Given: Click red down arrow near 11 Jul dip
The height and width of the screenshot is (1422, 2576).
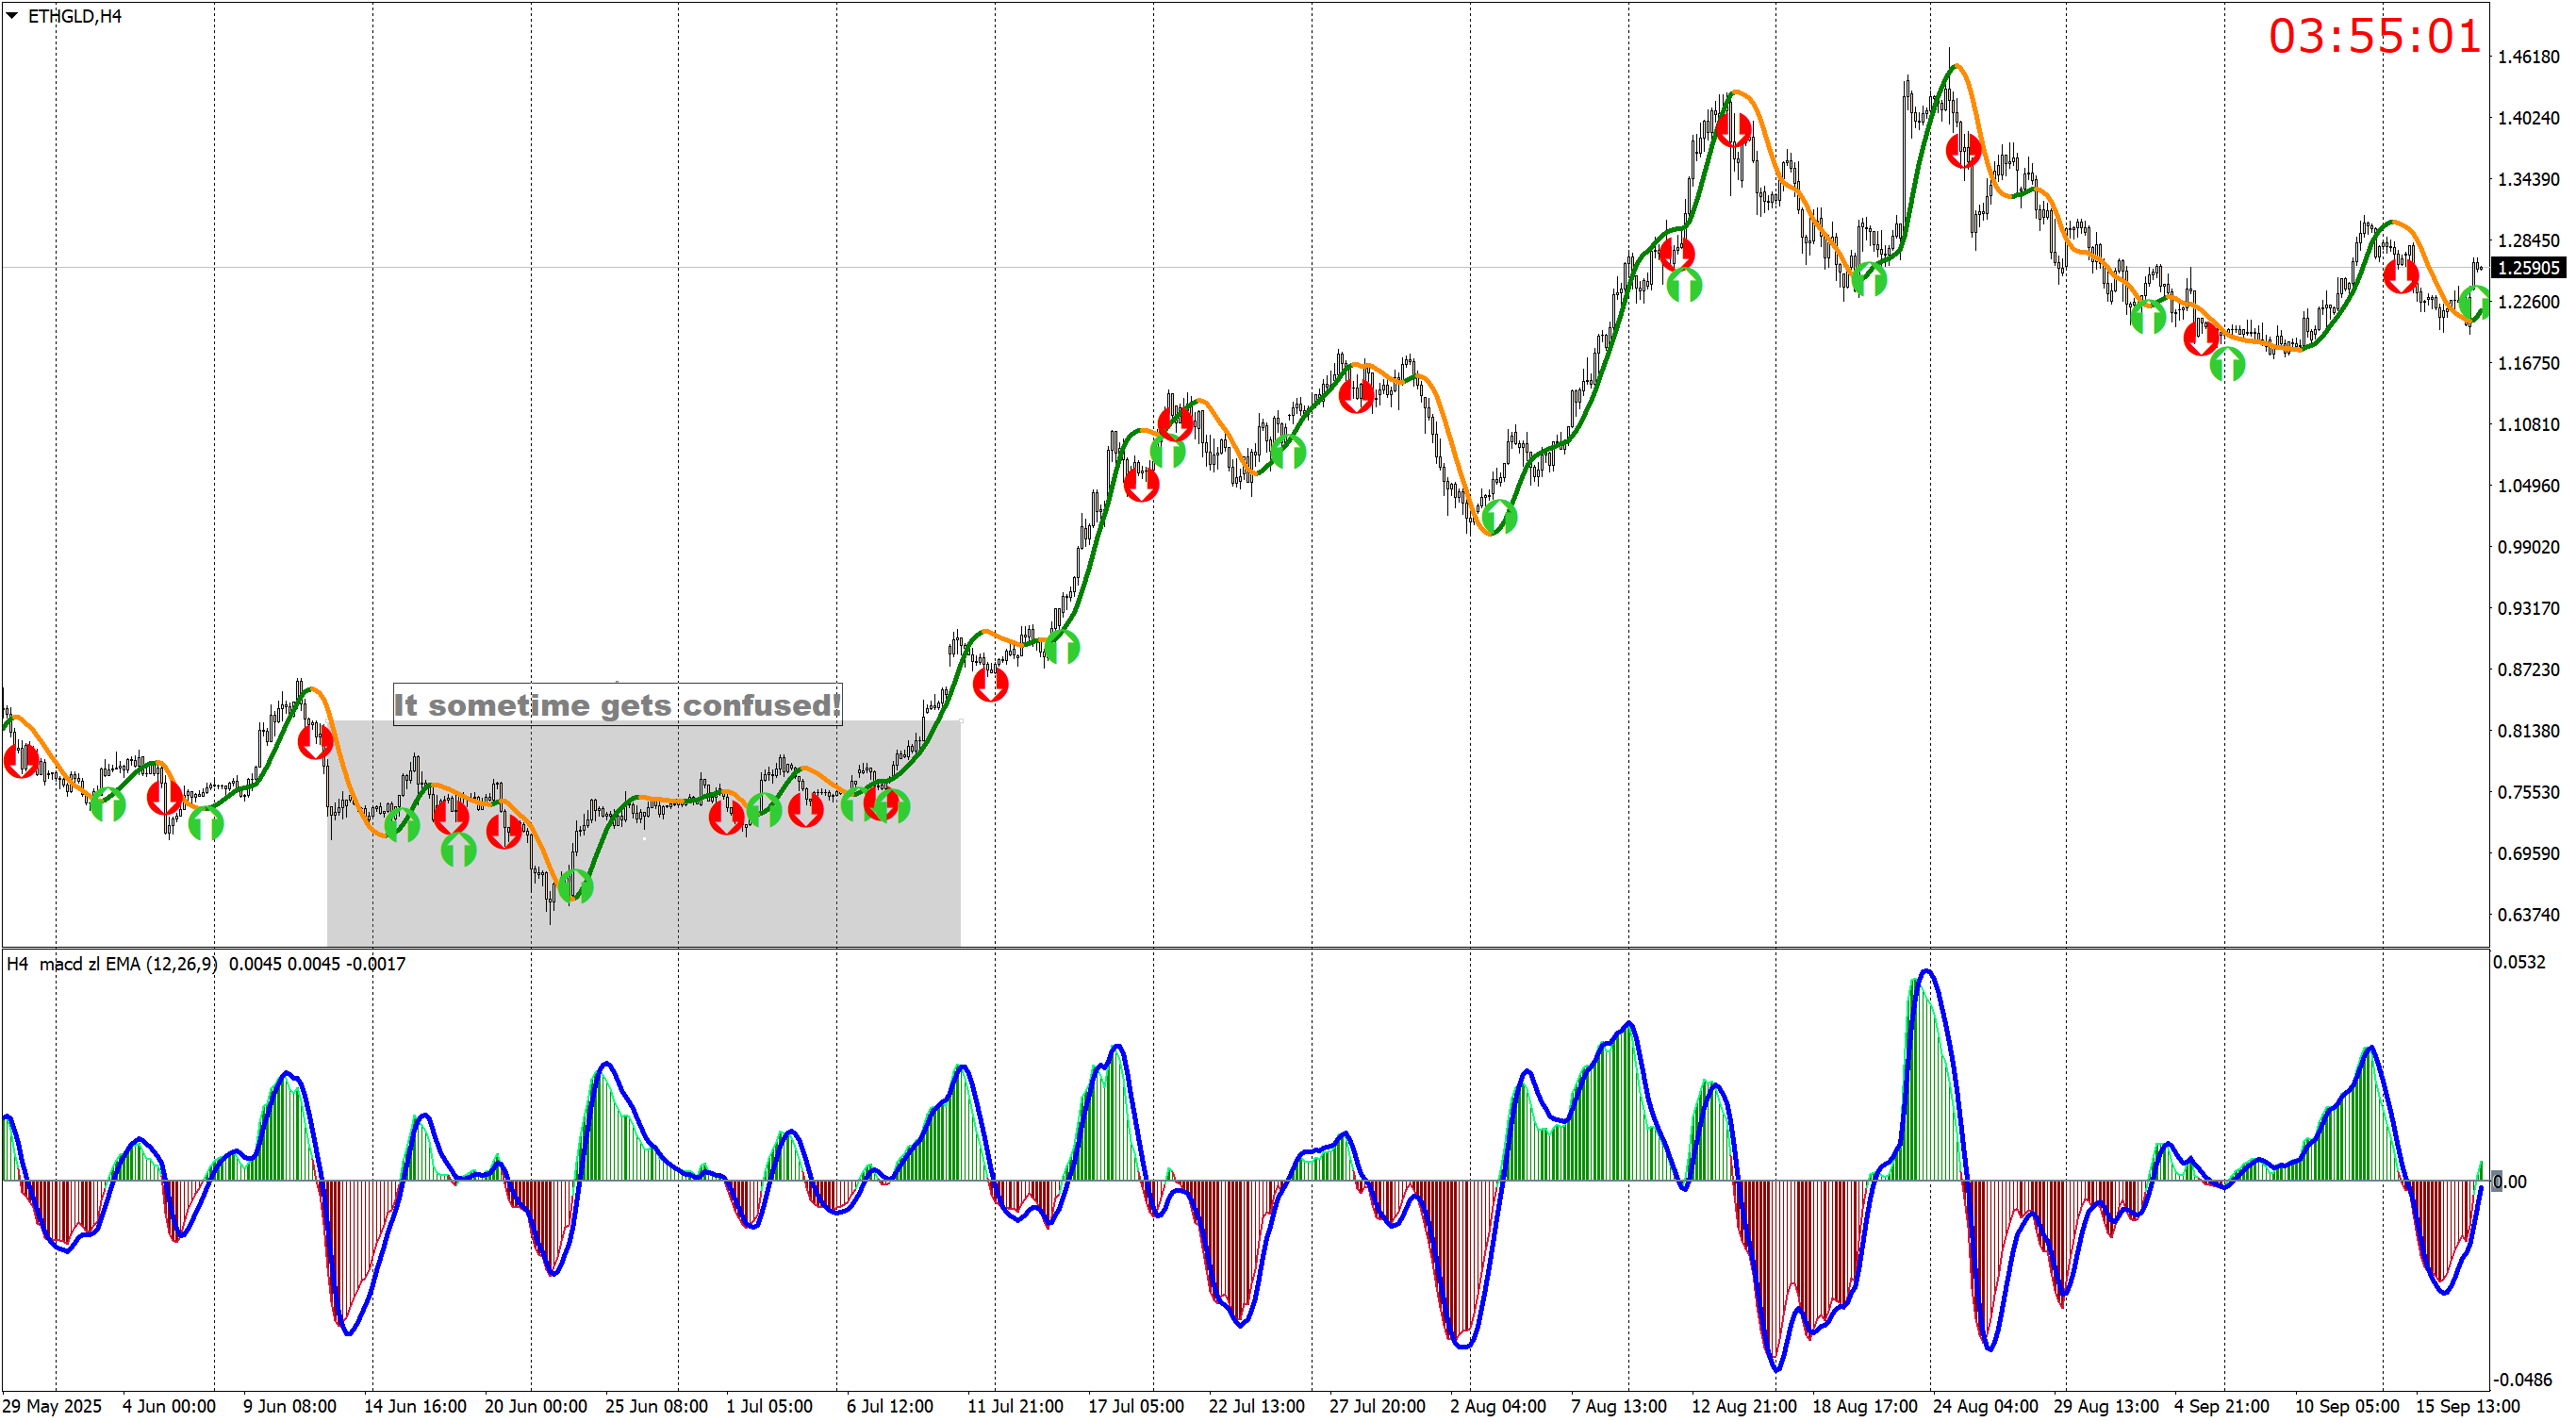Looking at the screenshot, I should (x=990, y=684).
